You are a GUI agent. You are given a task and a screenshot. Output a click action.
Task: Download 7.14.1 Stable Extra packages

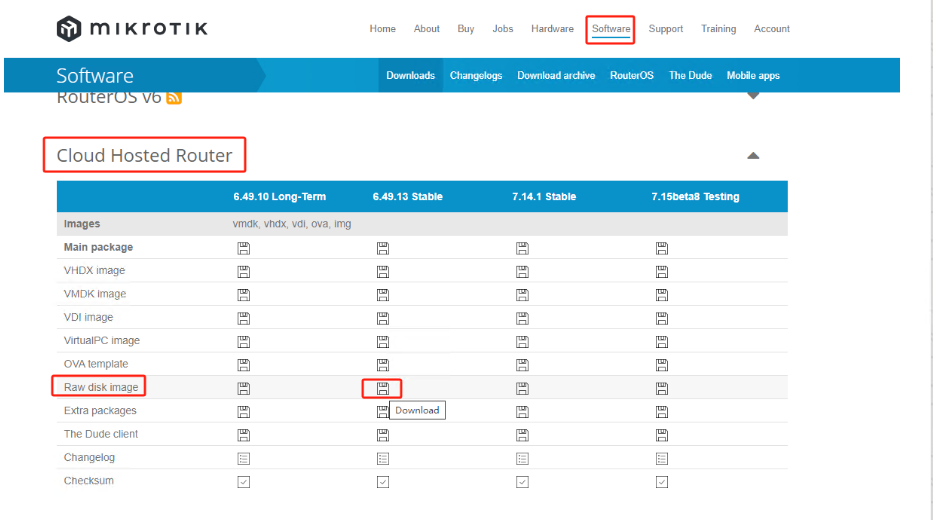click(x=522, y=412)
